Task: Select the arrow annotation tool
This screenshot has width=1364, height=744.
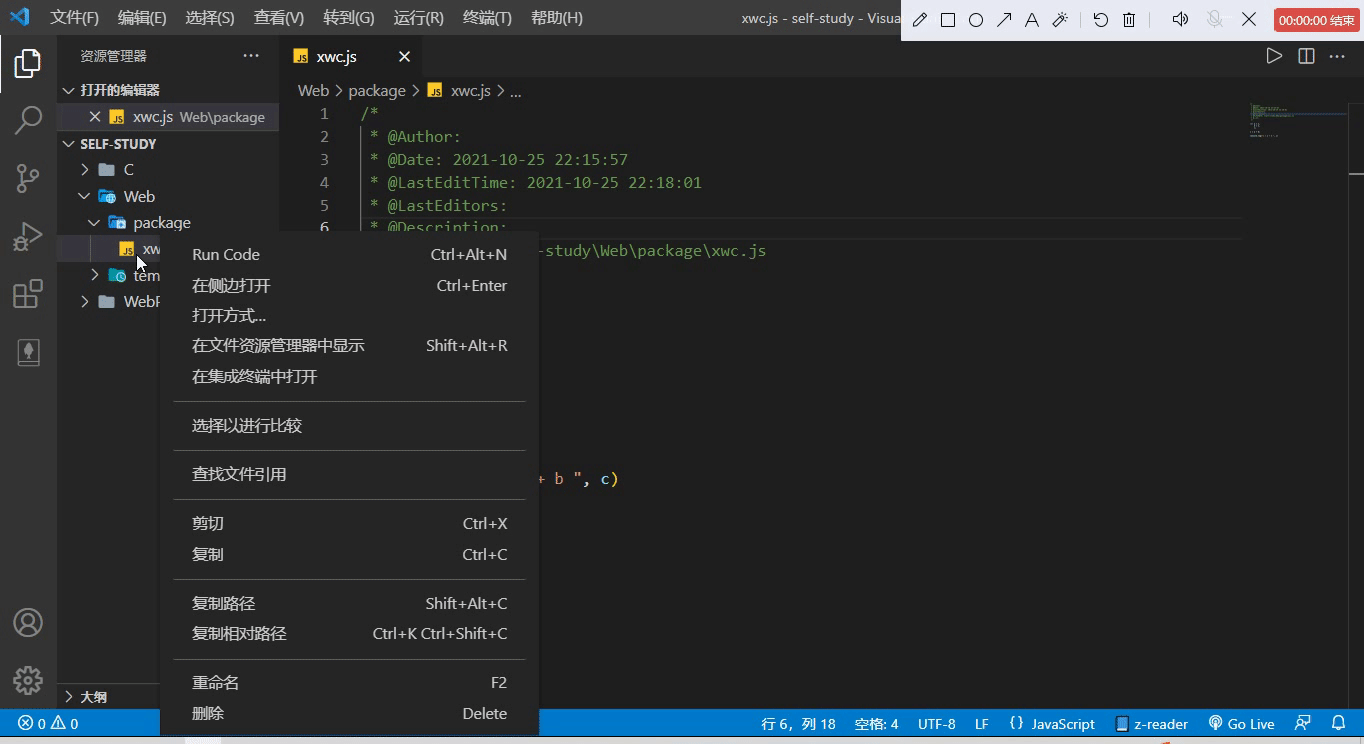Action: (x=1004, y=20)
